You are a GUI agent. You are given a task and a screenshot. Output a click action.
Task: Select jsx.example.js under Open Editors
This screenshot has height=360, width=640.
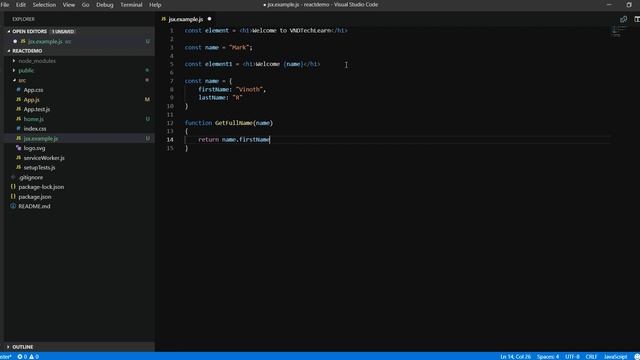(x=80, y=41)
